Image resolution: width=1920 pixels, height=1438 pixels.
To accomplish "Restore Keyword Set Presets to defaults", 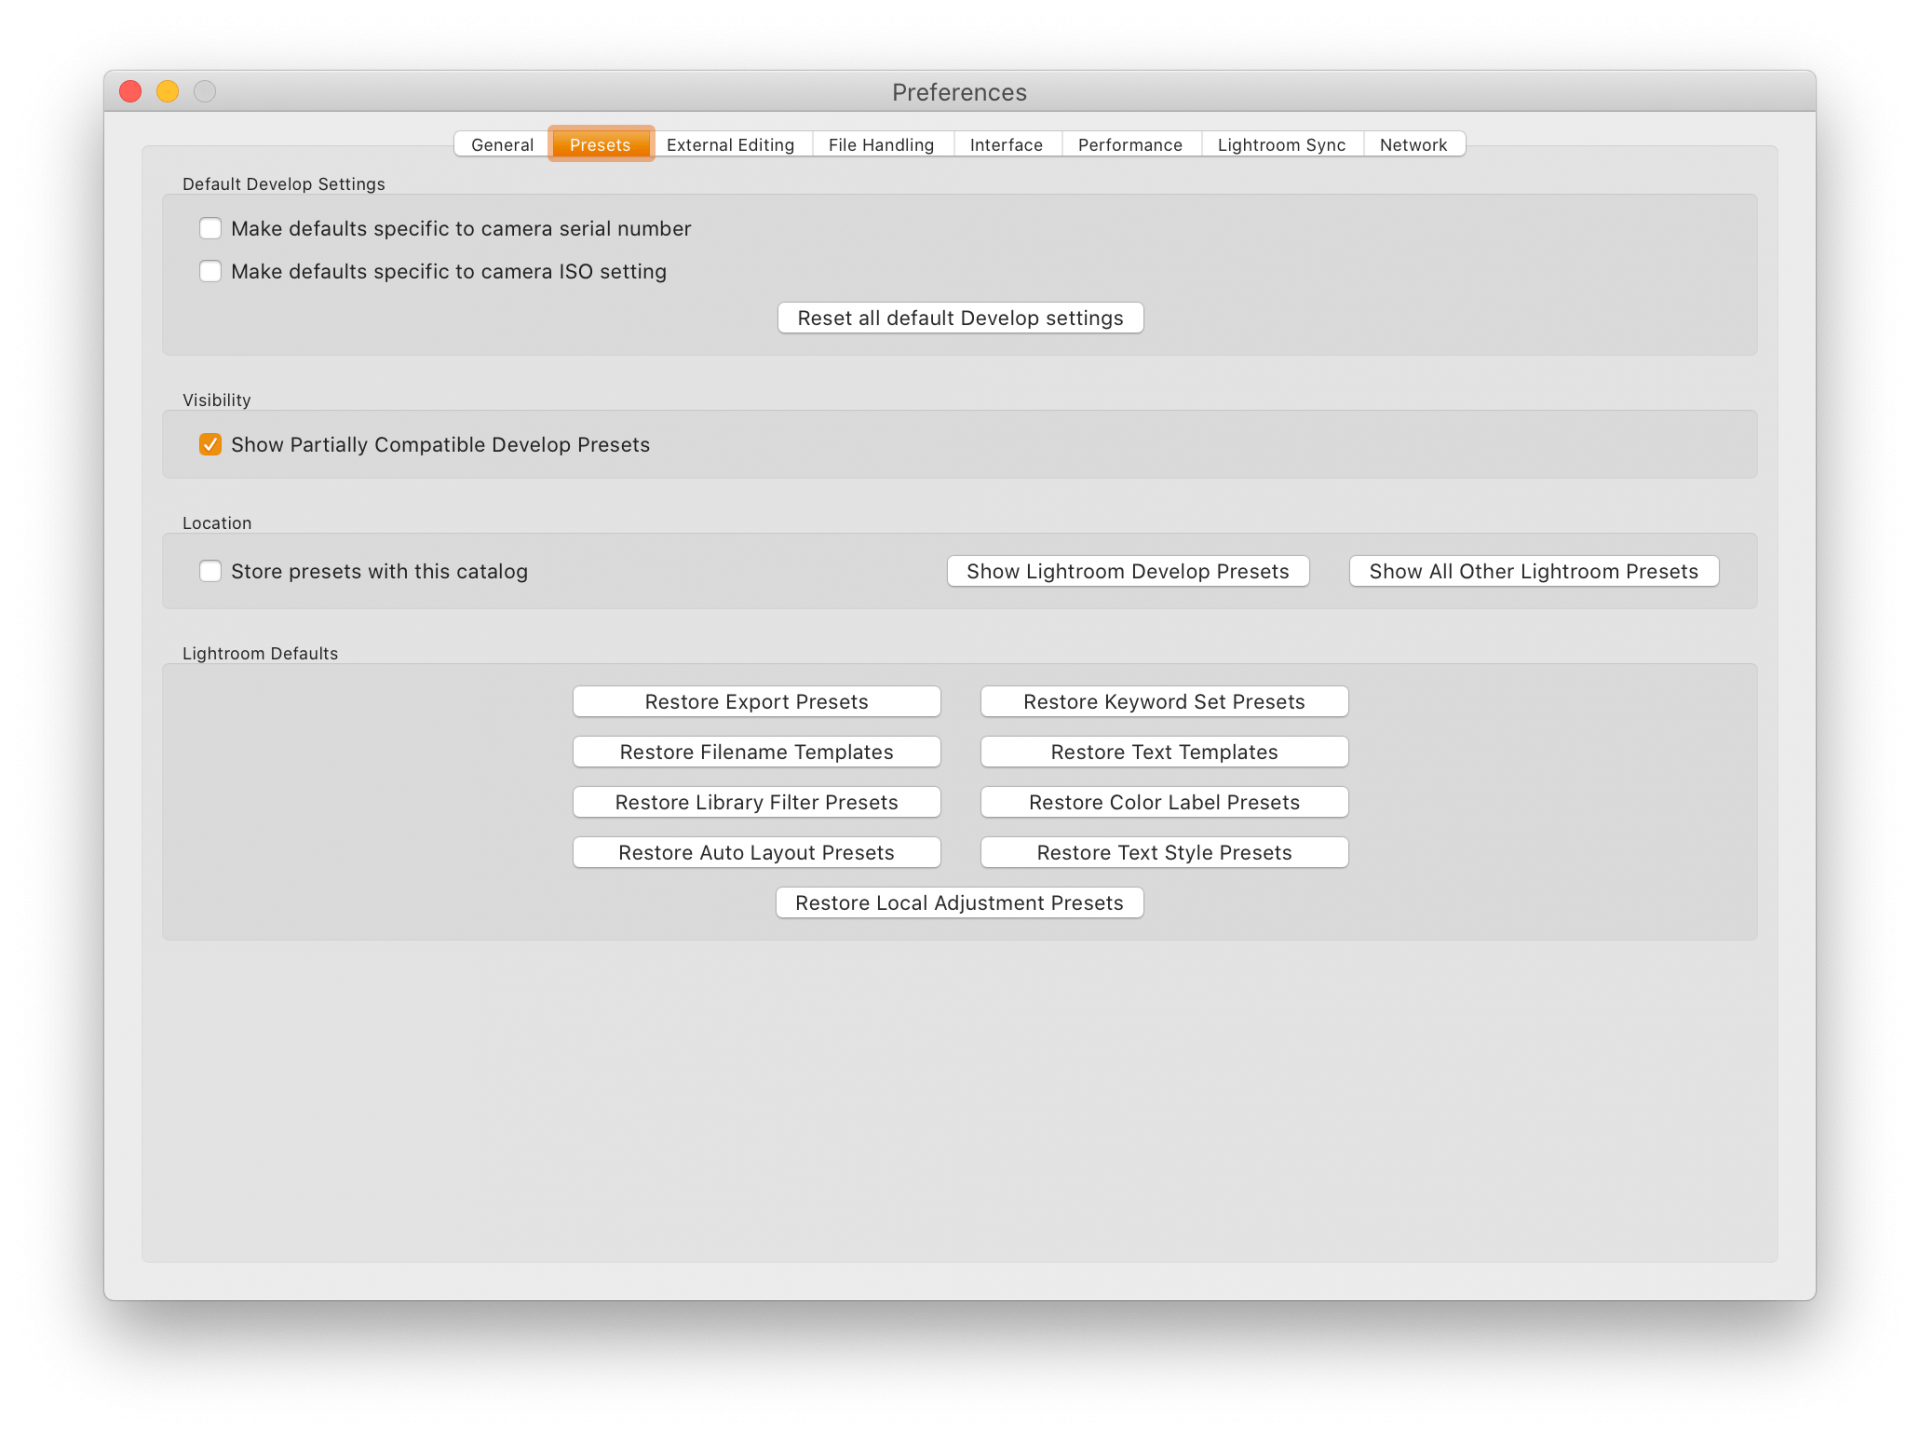I will [x=1162, y=701].
